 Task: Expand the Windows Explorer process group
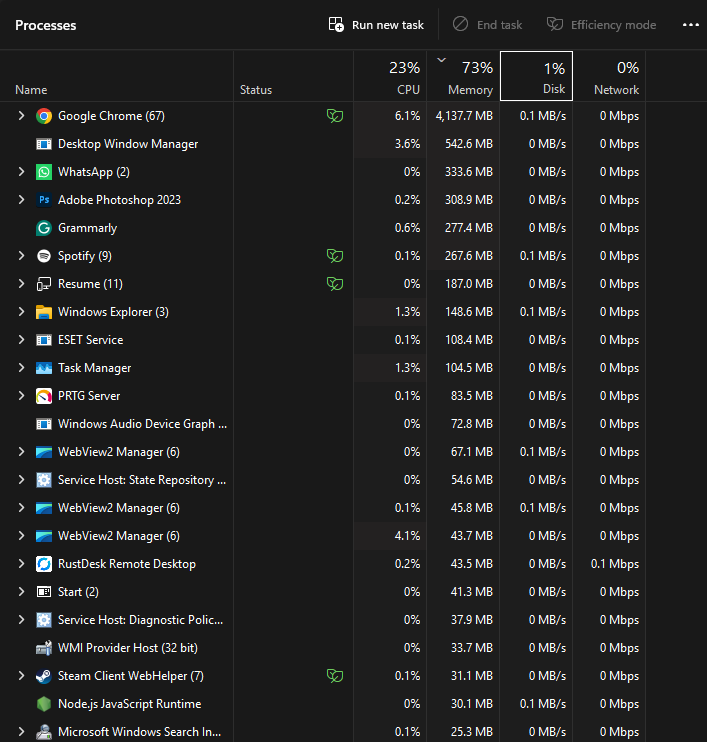21,312
